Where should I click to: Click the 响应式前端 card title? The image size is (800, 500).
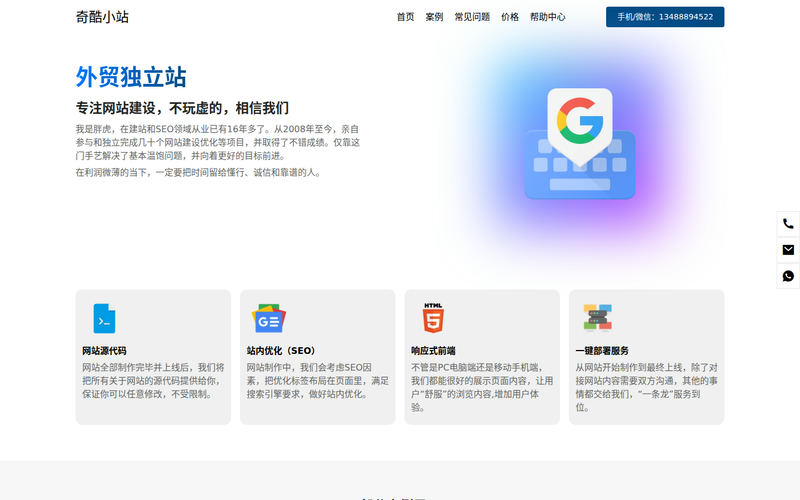point(433,351)
